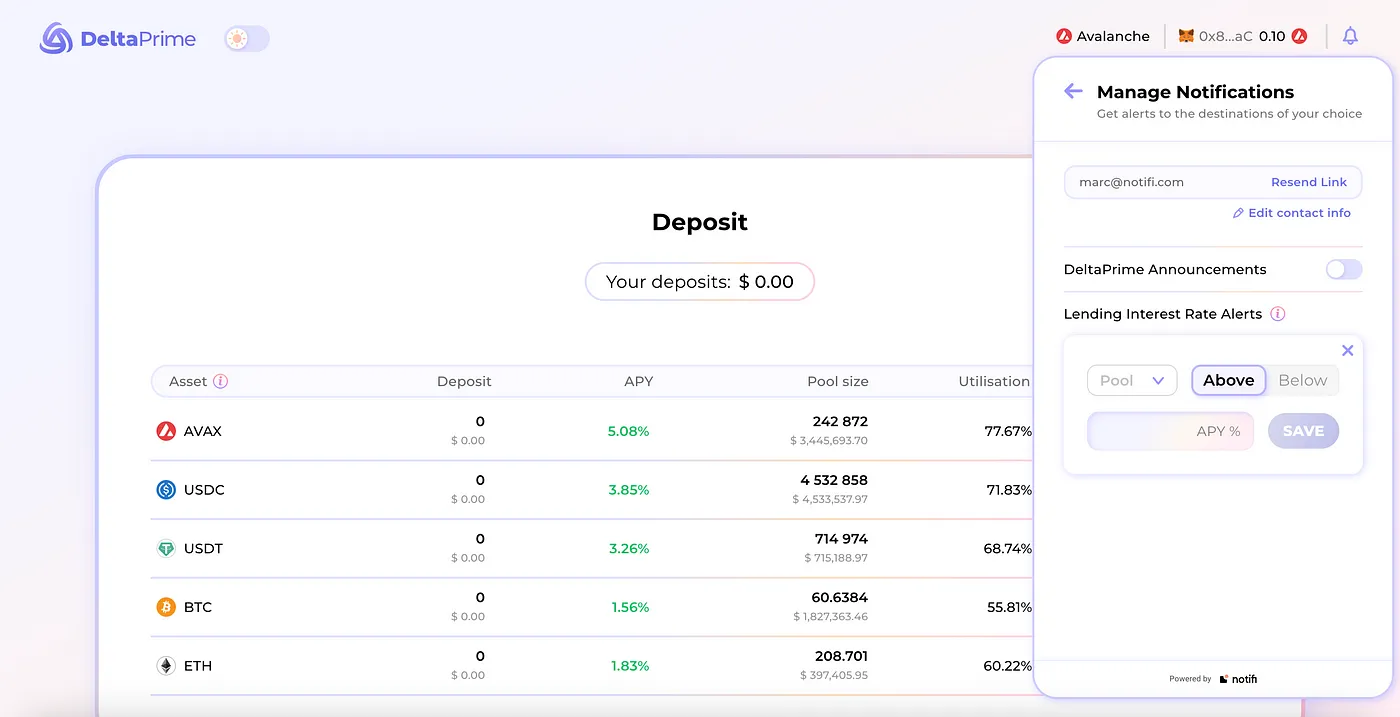Click the USDC APY value 3.85%
1400x717 pixels.
pos(628,490)
